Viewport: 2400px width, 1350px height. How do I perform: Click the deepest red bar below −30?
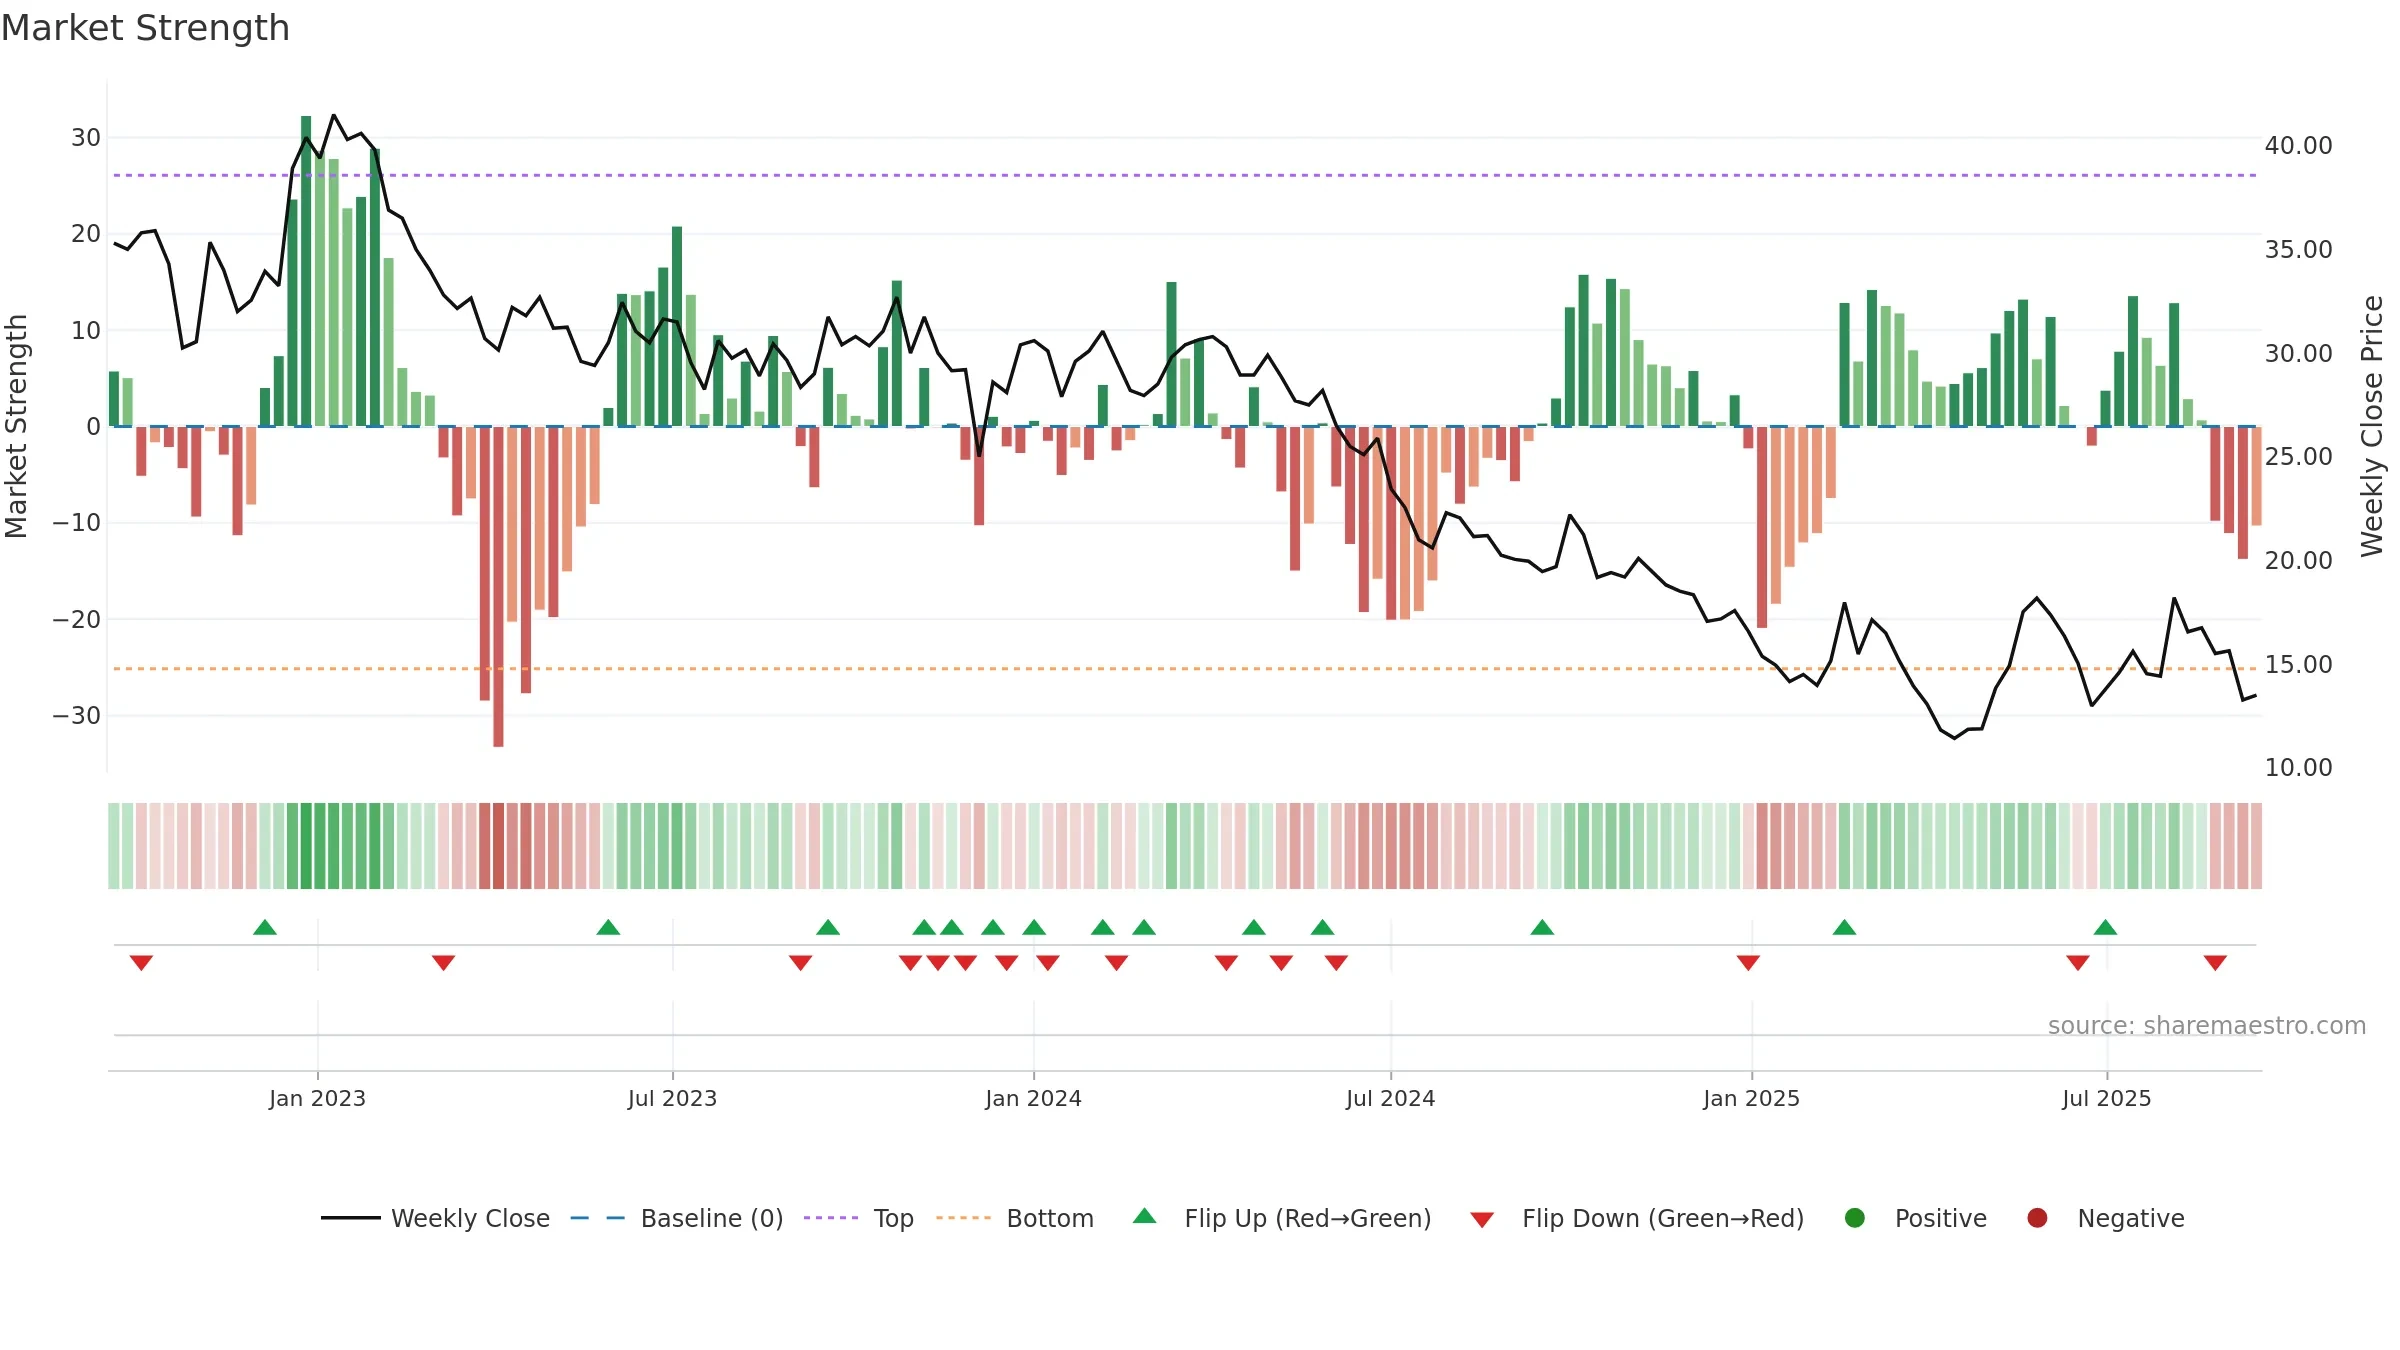[498, 586]
